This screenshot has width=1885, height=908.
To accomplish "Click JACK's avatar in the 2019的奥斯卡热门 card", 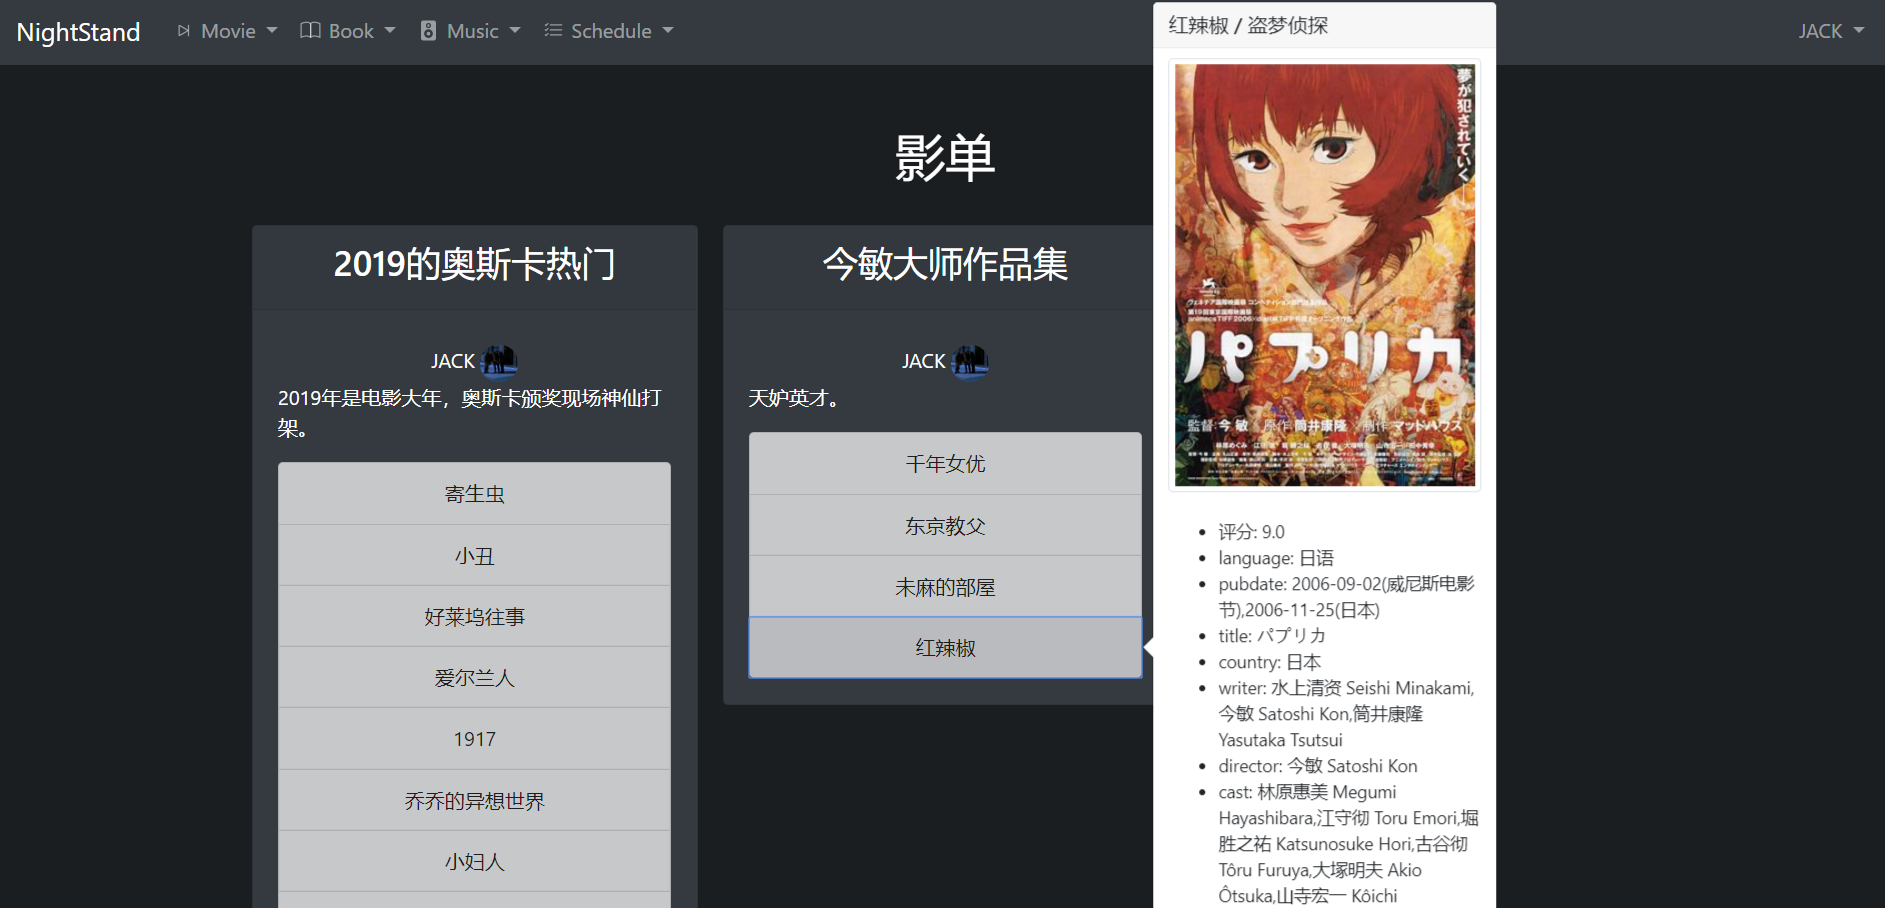I will (x=499, y=361).
